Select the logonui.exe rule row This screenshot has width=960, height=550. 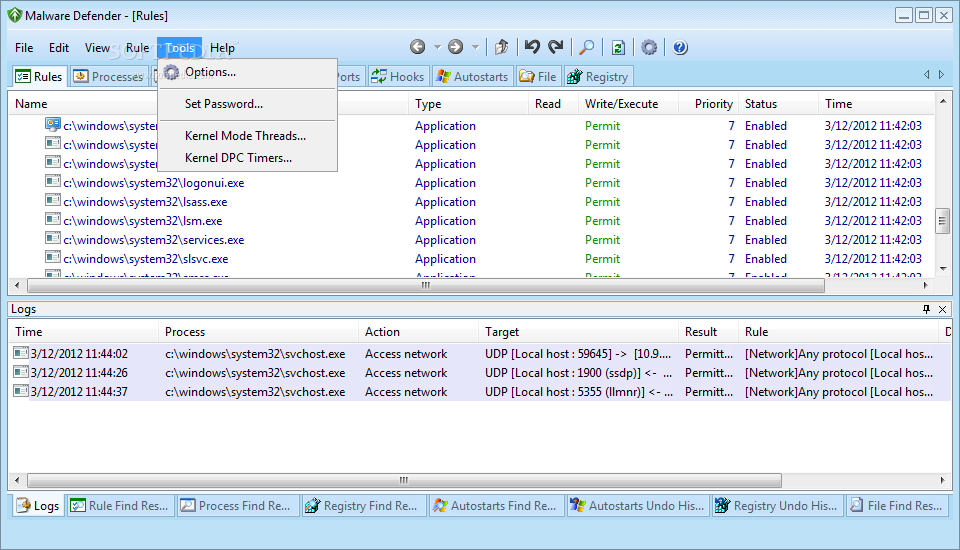point(470,183)
